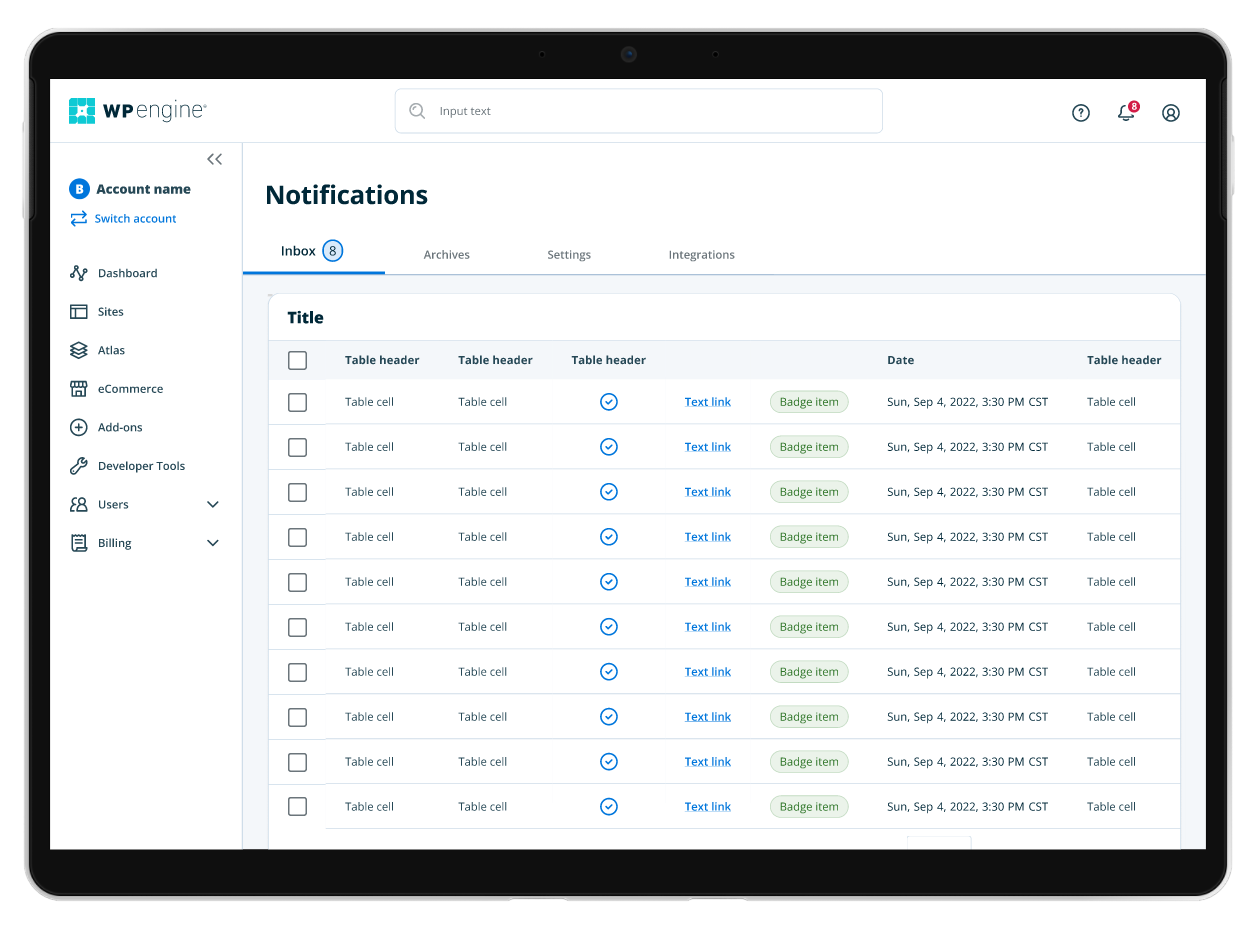Screen dimensions: 1254x935
Task: Click Text link in the first row
Action: (x=708, y=402)
